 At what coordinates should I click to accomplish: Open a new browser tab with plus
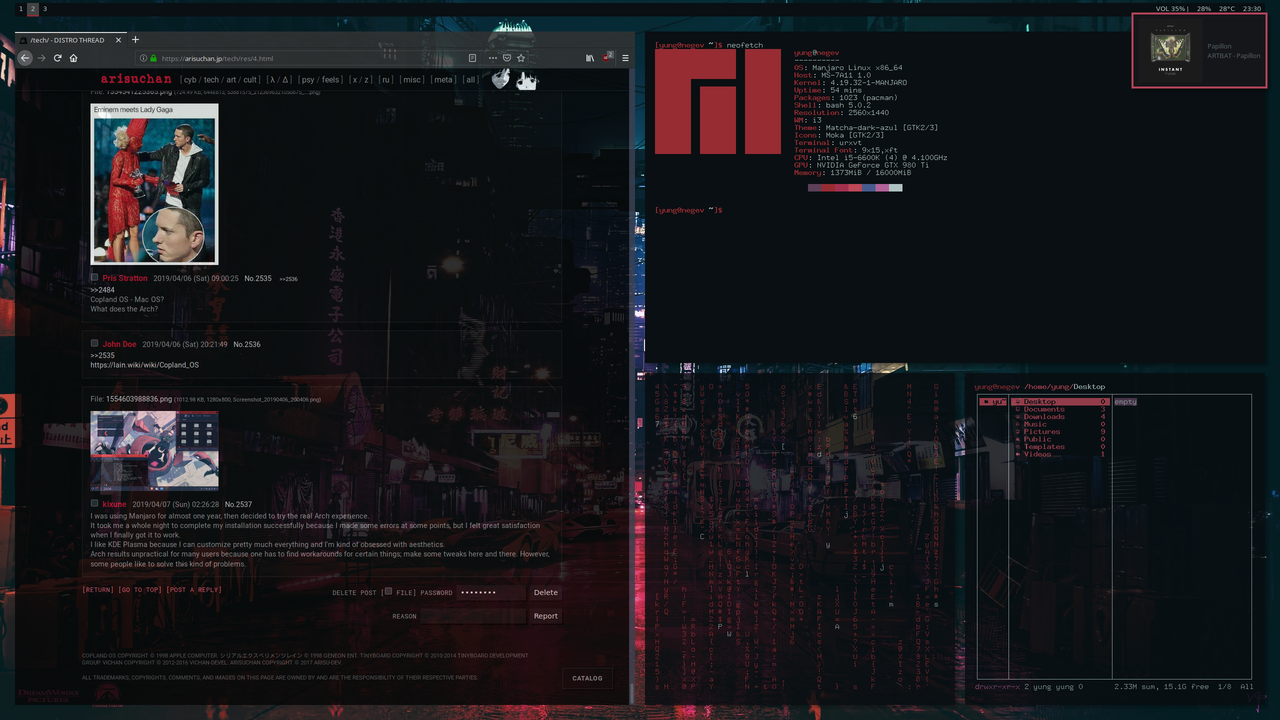[x=136, y=40]
